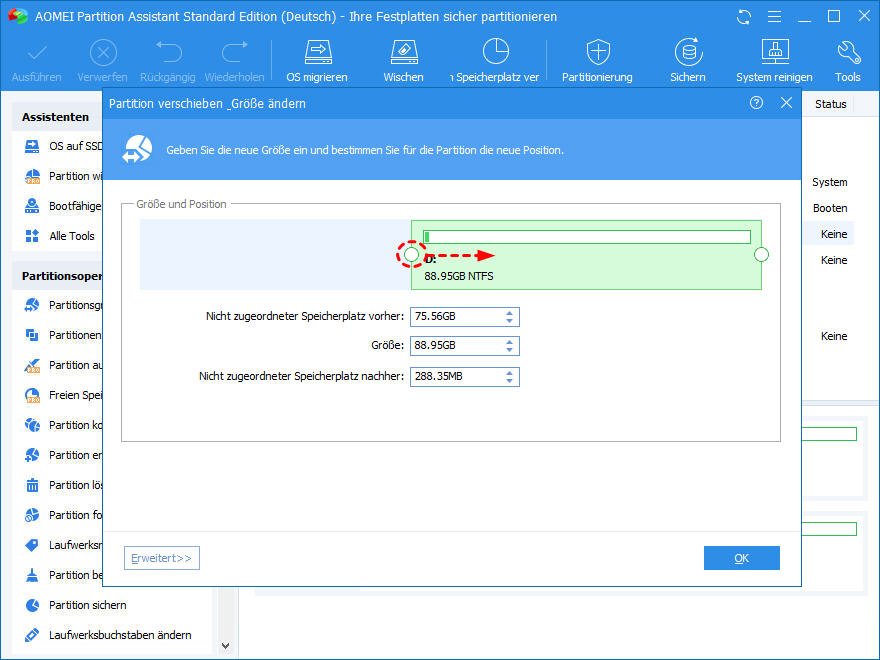Click the D: partition usage bar
Image resolution: width=880 pixels, height=660 pixels.
pos(587,237)
